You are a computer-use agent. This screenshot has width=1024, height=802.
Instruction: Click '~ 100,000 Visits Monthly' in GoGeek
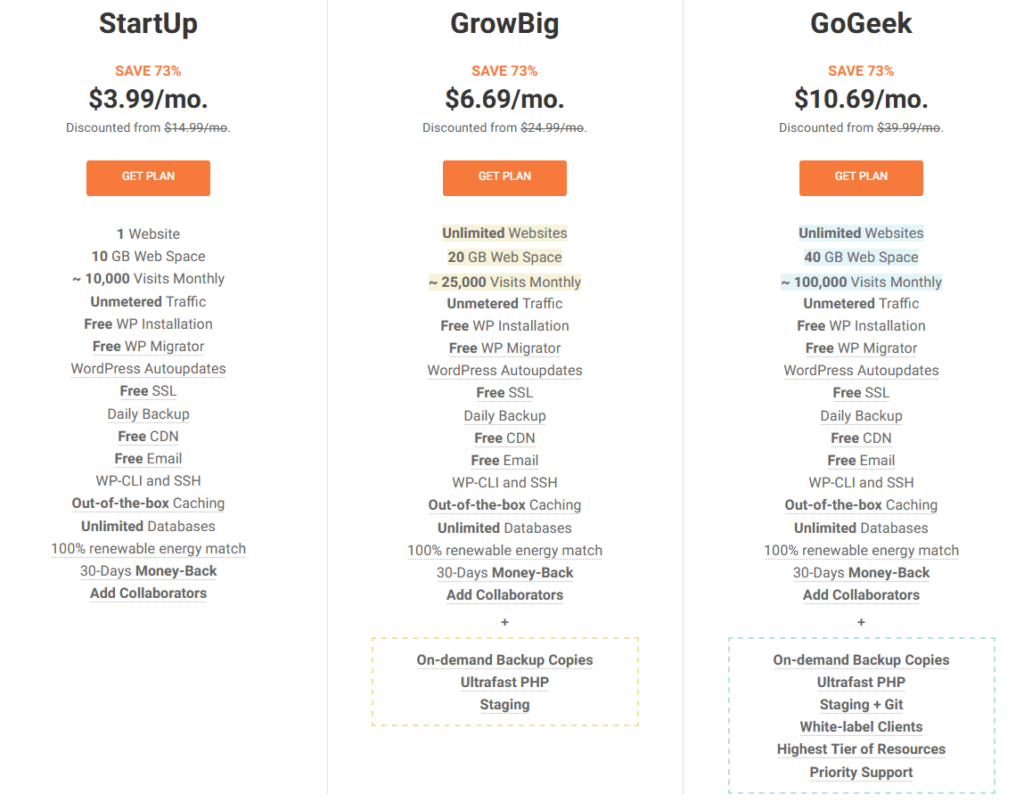(861, 282)
